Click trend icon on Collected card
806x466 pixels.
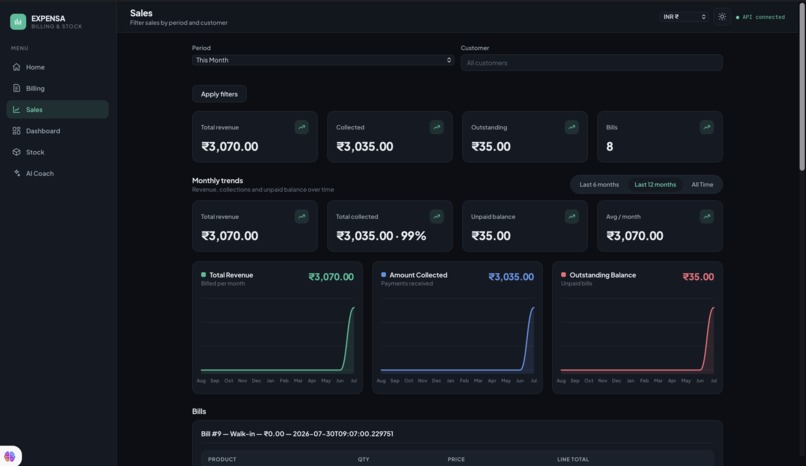pos(436,127)
